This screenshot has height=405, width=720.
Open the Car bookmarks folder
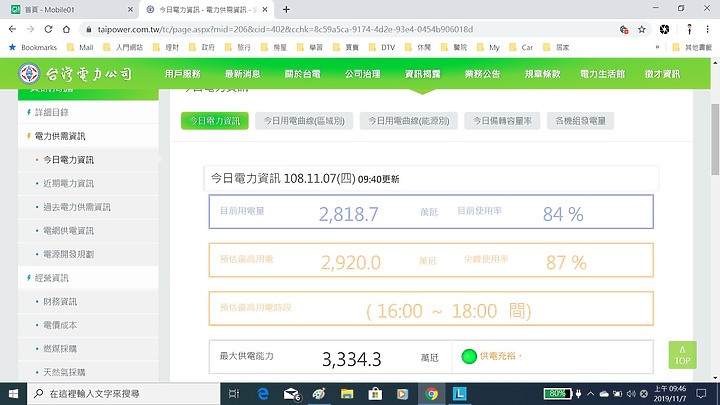click(x=521, y=47)
